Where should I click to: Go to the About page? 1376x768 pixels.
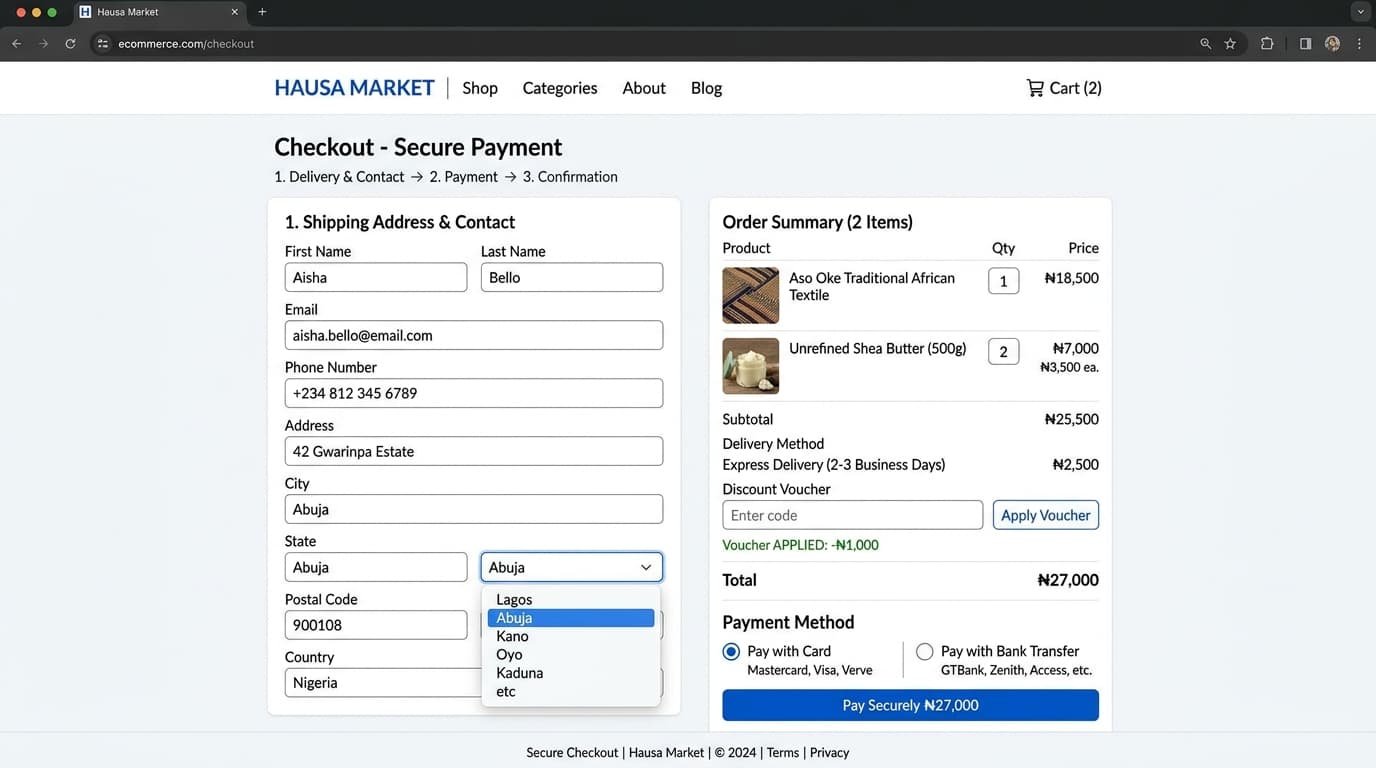[644, 88]
